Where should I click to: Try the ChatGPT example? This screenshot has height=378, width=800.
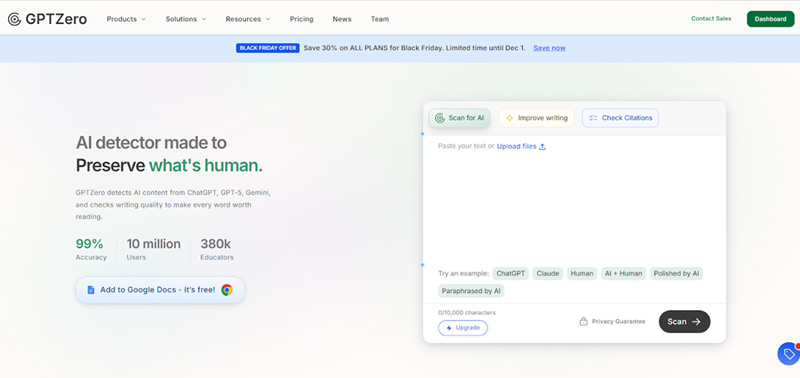pyautogui.click(x=511, y=273)
